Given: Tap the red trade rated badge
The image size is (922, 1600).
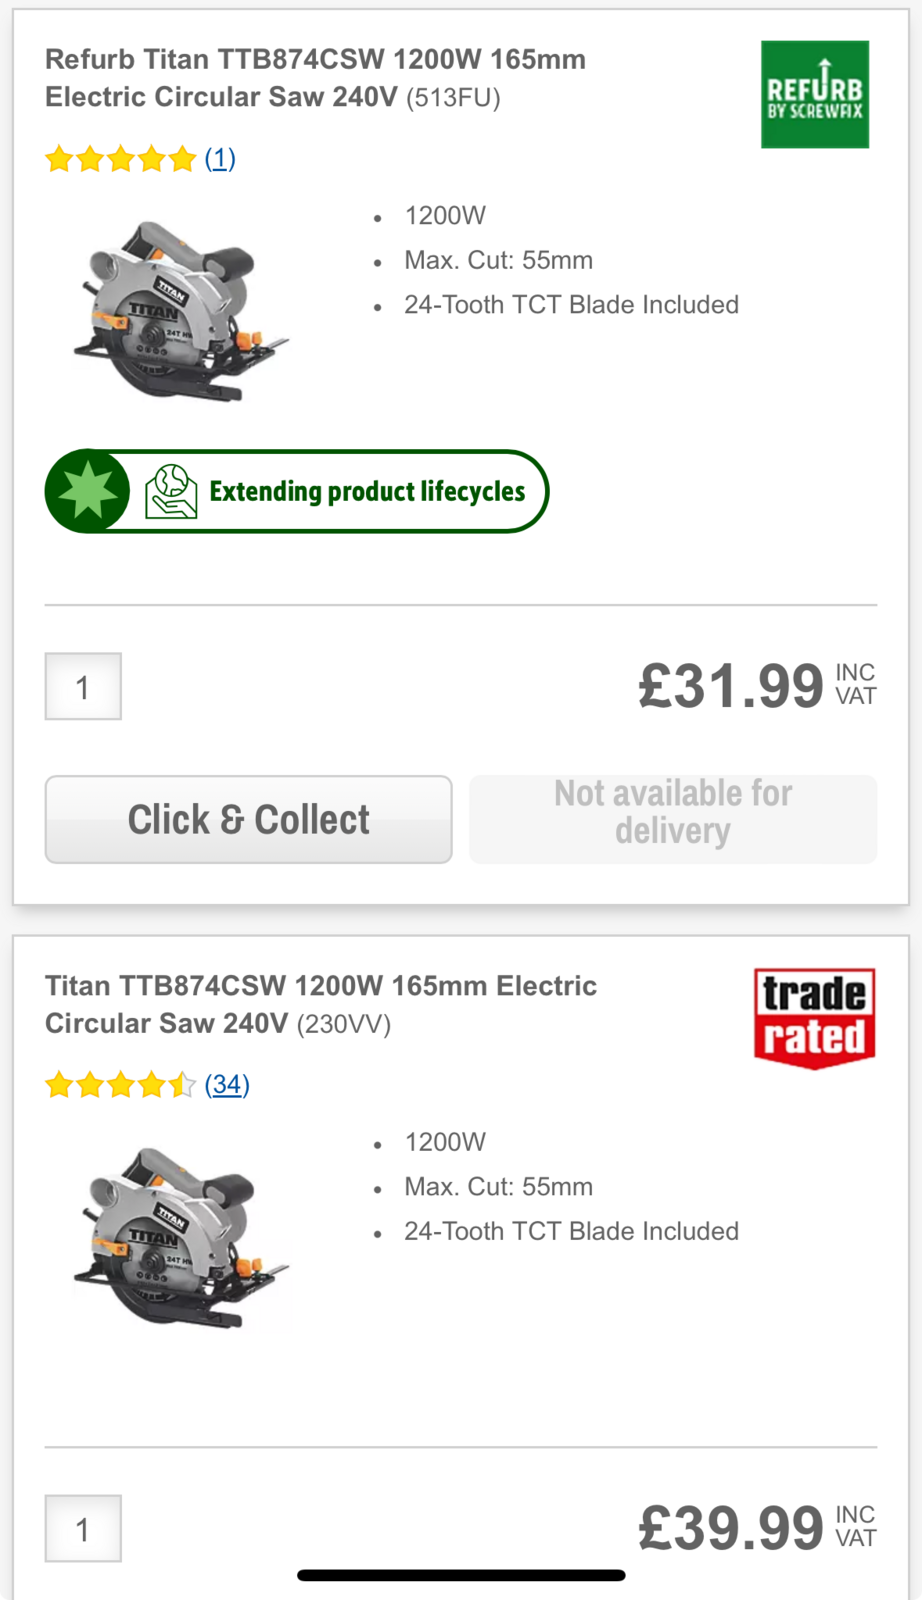Looking at the screenshot, I should click(x=814, y=1017).
